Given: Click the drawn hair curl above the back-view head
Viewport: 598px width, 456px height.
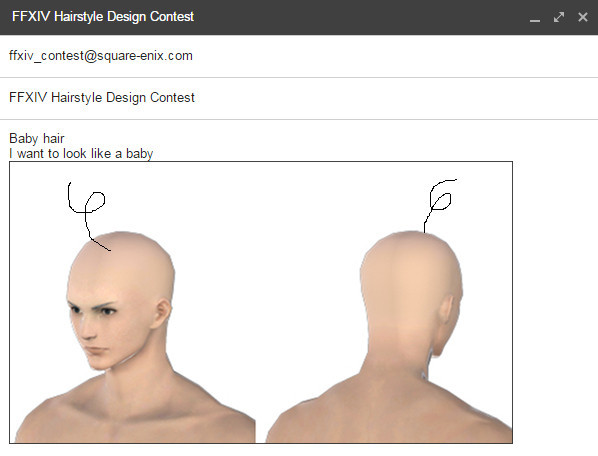Looking at the screenshot, I should (439, 205).
